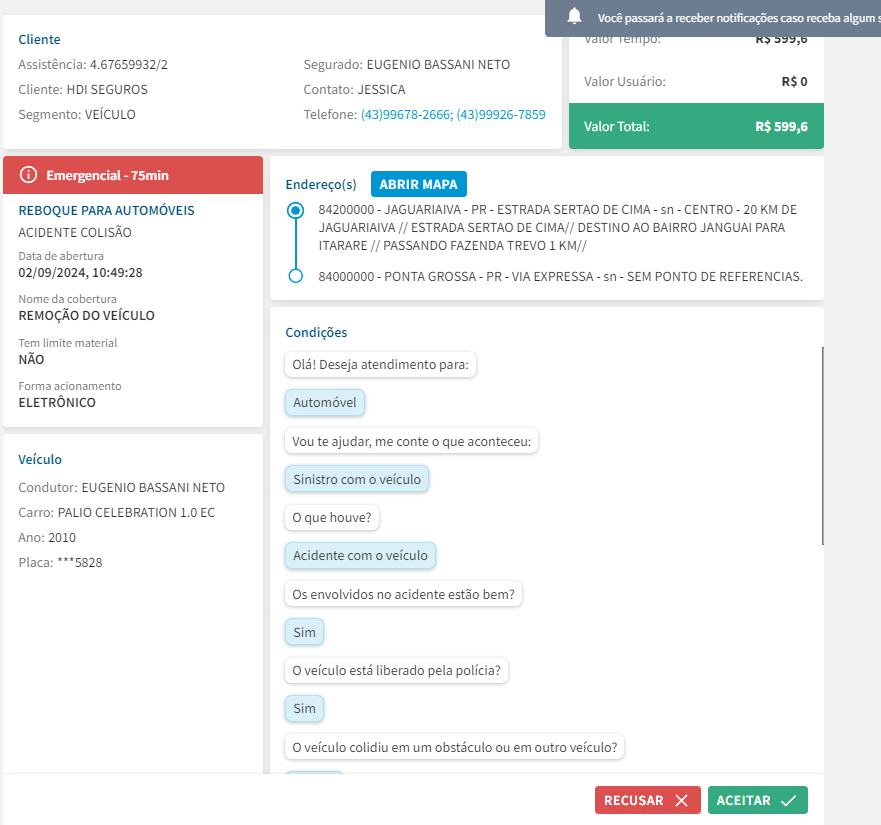Accept the request with ACEITAR button
The height and width of the screenshot is (825, 881).
coord(757,800)
